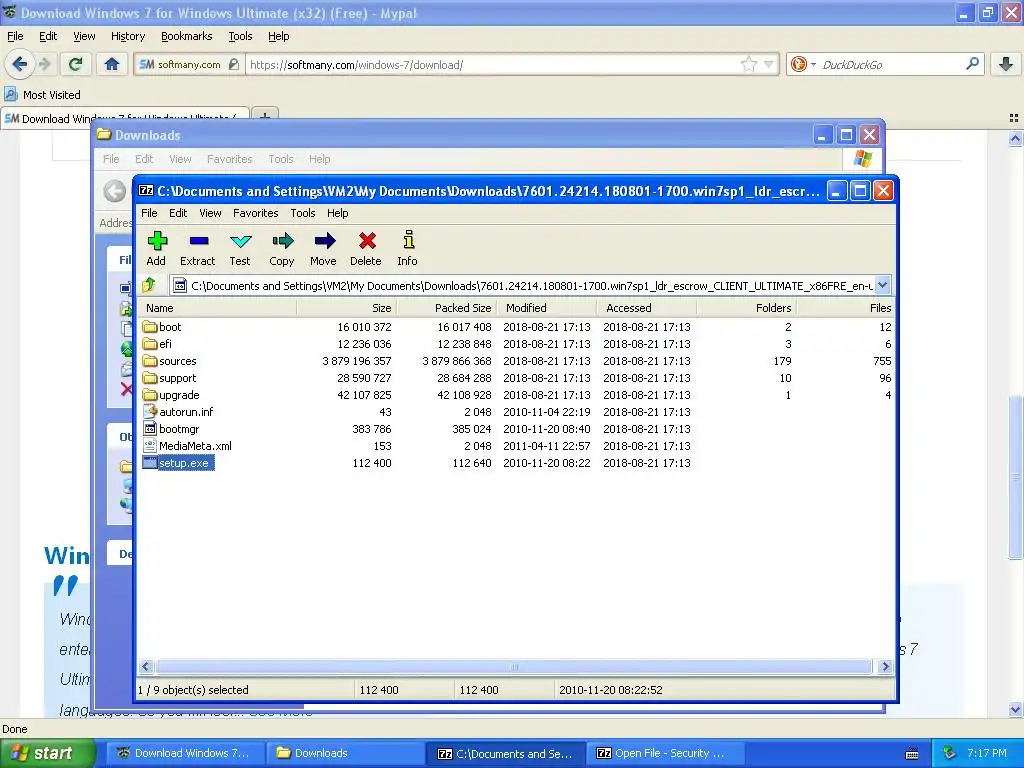
Task: Open the Windows Start button
Action: (48, 753)
